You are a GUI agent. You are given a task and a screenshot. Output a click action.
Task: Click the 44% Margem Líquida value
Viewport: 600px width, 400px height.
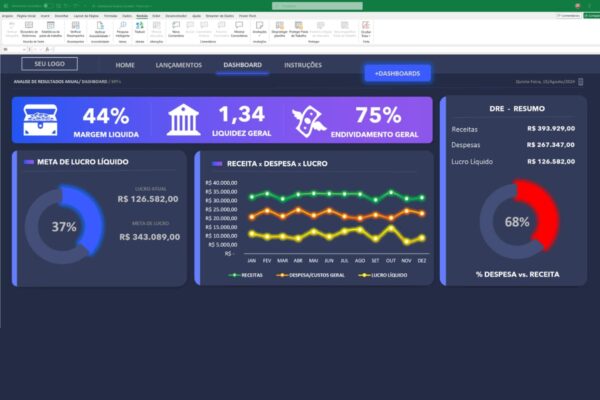click(x=106, y=116)
